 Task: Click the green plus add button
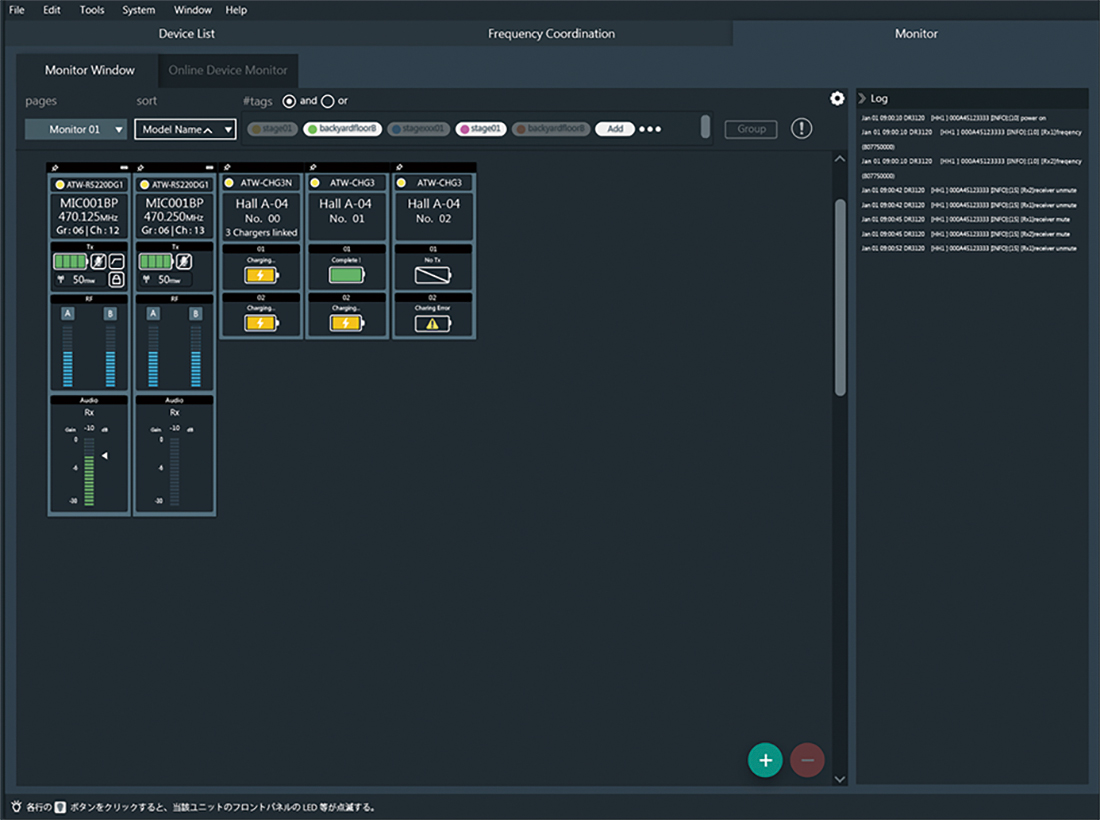[x=765, y=760]
